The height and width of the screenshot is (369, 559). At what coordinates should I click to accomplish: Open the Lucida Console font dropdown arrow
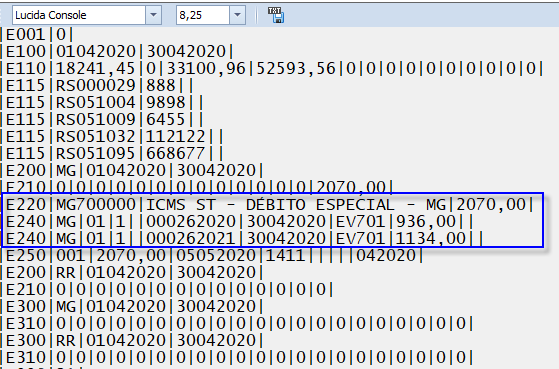[x=153, y=15]
